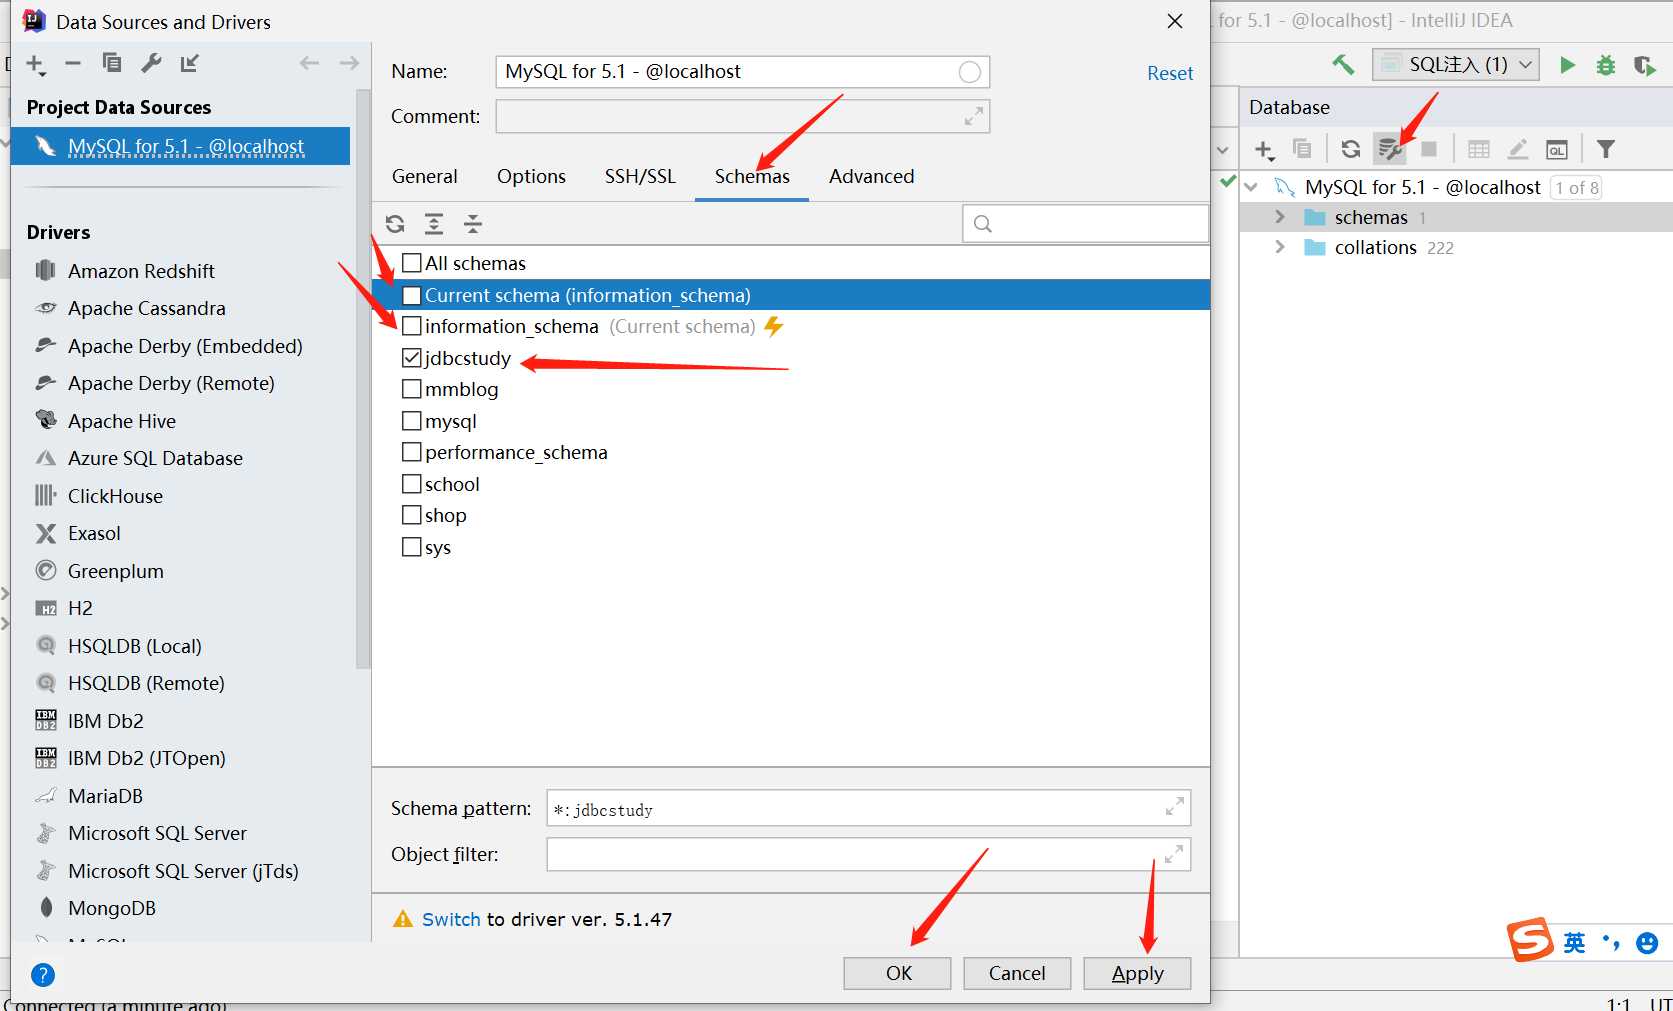1673x1011 pixels.
Task: Collapse all schemas in the list
Action: click(x=473, y=224)
